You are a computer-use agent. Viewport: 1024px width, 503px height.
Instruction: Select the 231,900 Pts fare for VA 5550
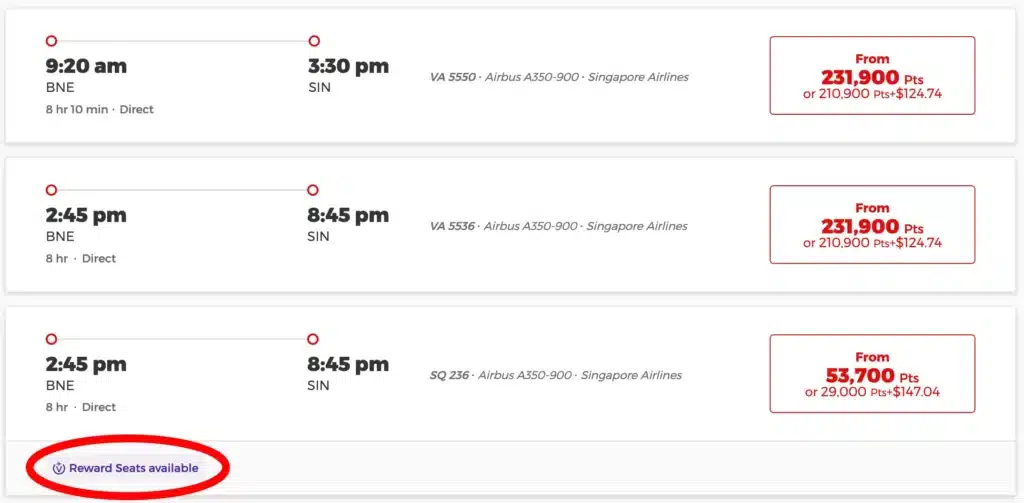[871, 75]
